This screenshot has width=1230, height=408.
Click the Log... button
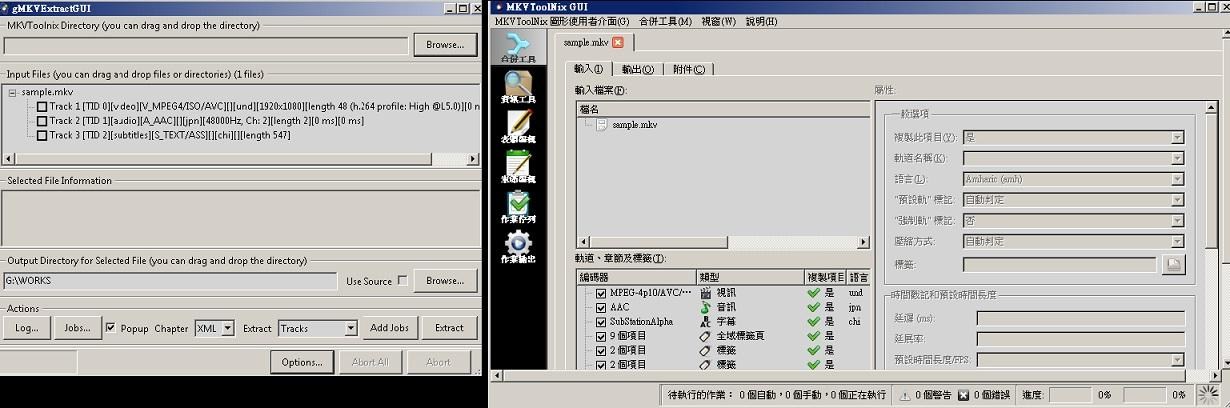point(27,328)
